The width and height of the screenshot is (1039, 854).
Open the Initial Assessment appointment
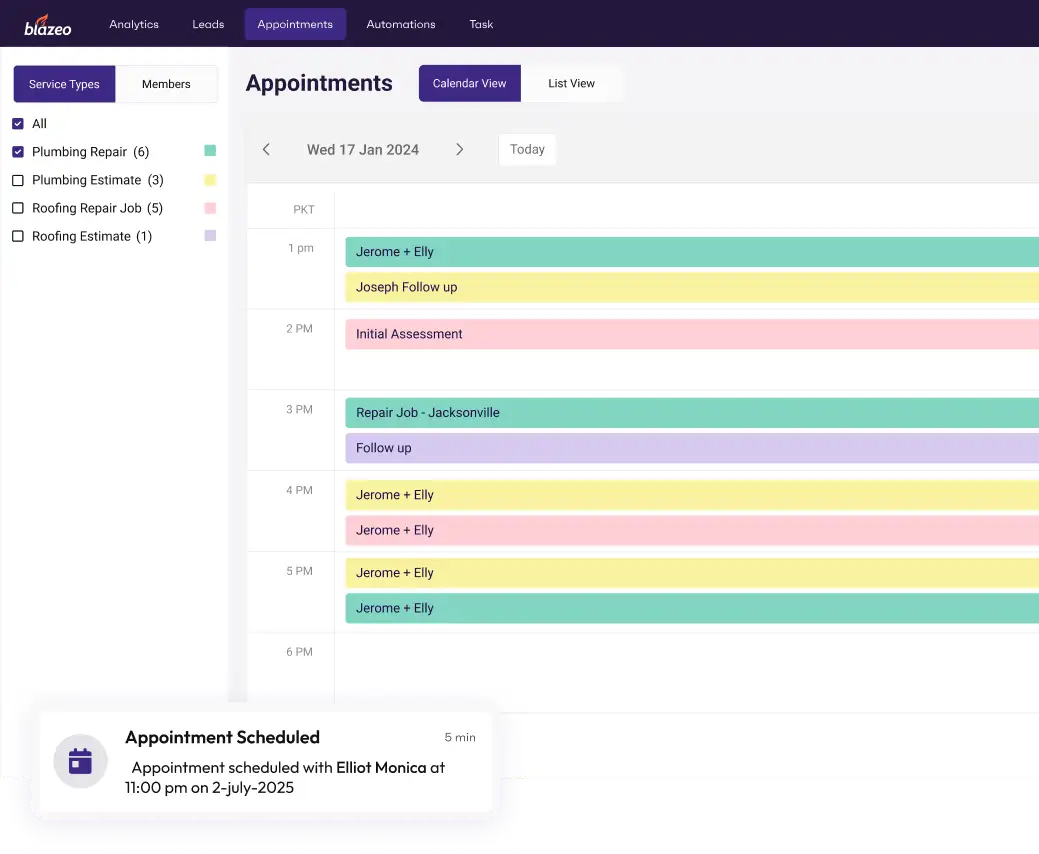[x=690, y=334]
